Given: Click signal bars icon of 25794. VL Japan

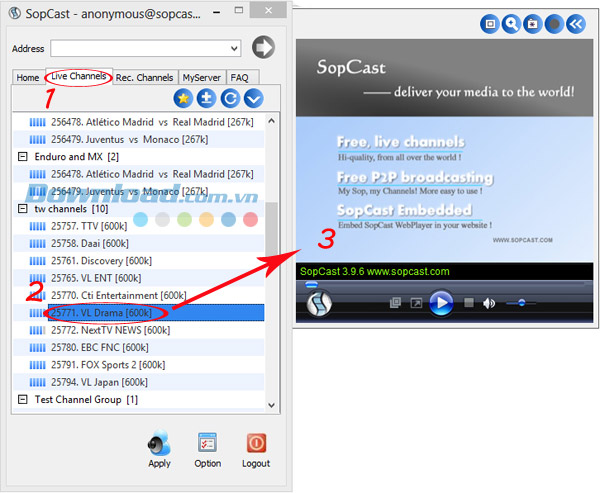Looking at the screenshot, I should [38, 382].
